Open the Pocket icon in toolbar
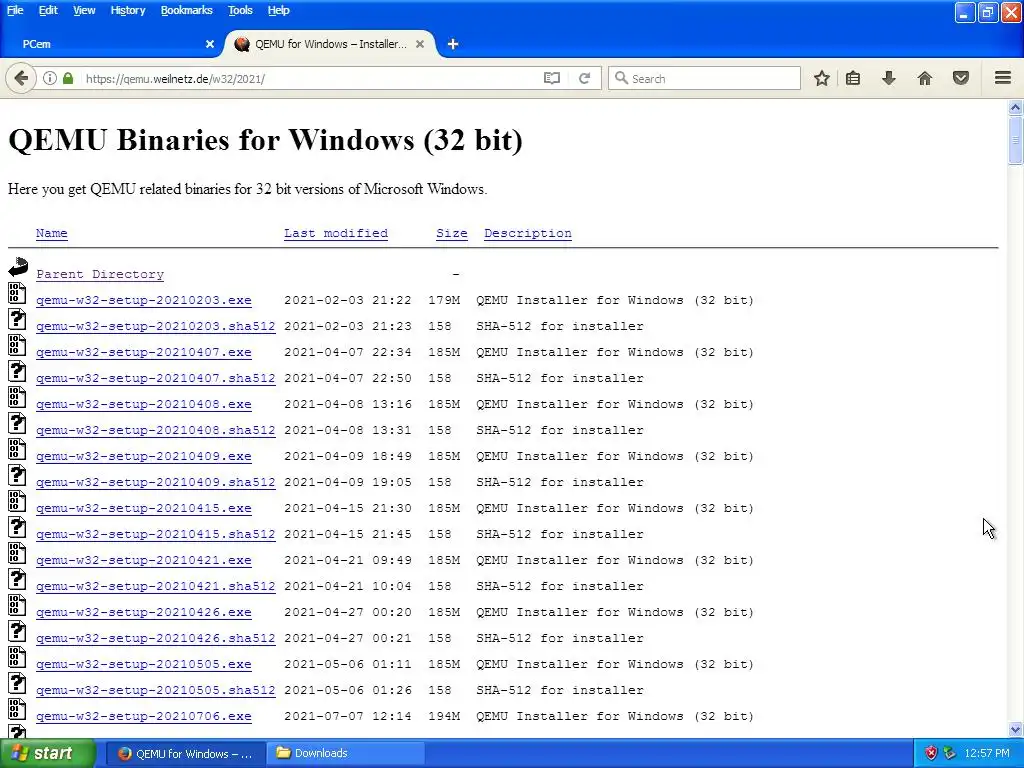The height and width of the screenshot is (768, 1024). pos(961,78)
